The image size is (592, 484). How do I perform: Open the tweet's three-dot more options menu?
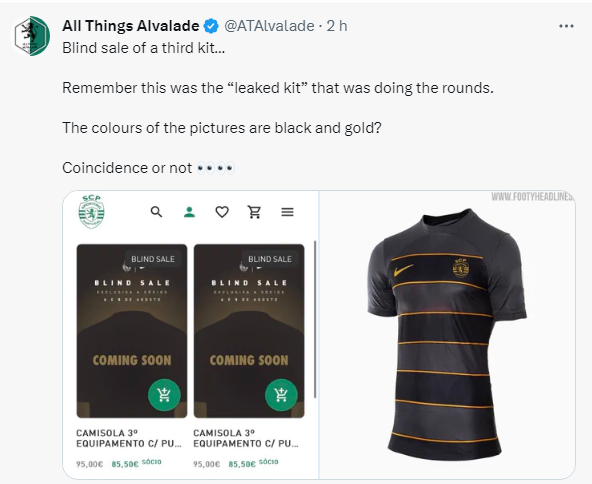pyautogui.click(x=566, y=26)
